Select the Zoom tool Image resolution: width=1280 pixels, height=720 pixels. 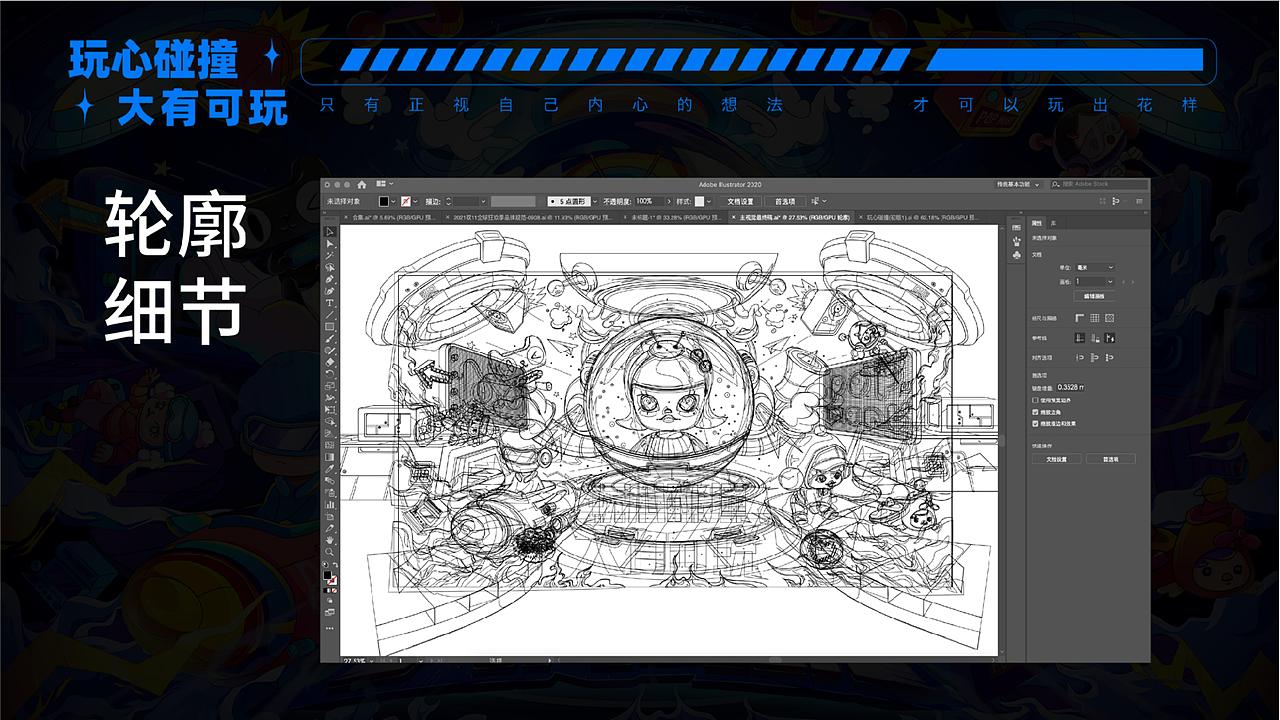329,551
